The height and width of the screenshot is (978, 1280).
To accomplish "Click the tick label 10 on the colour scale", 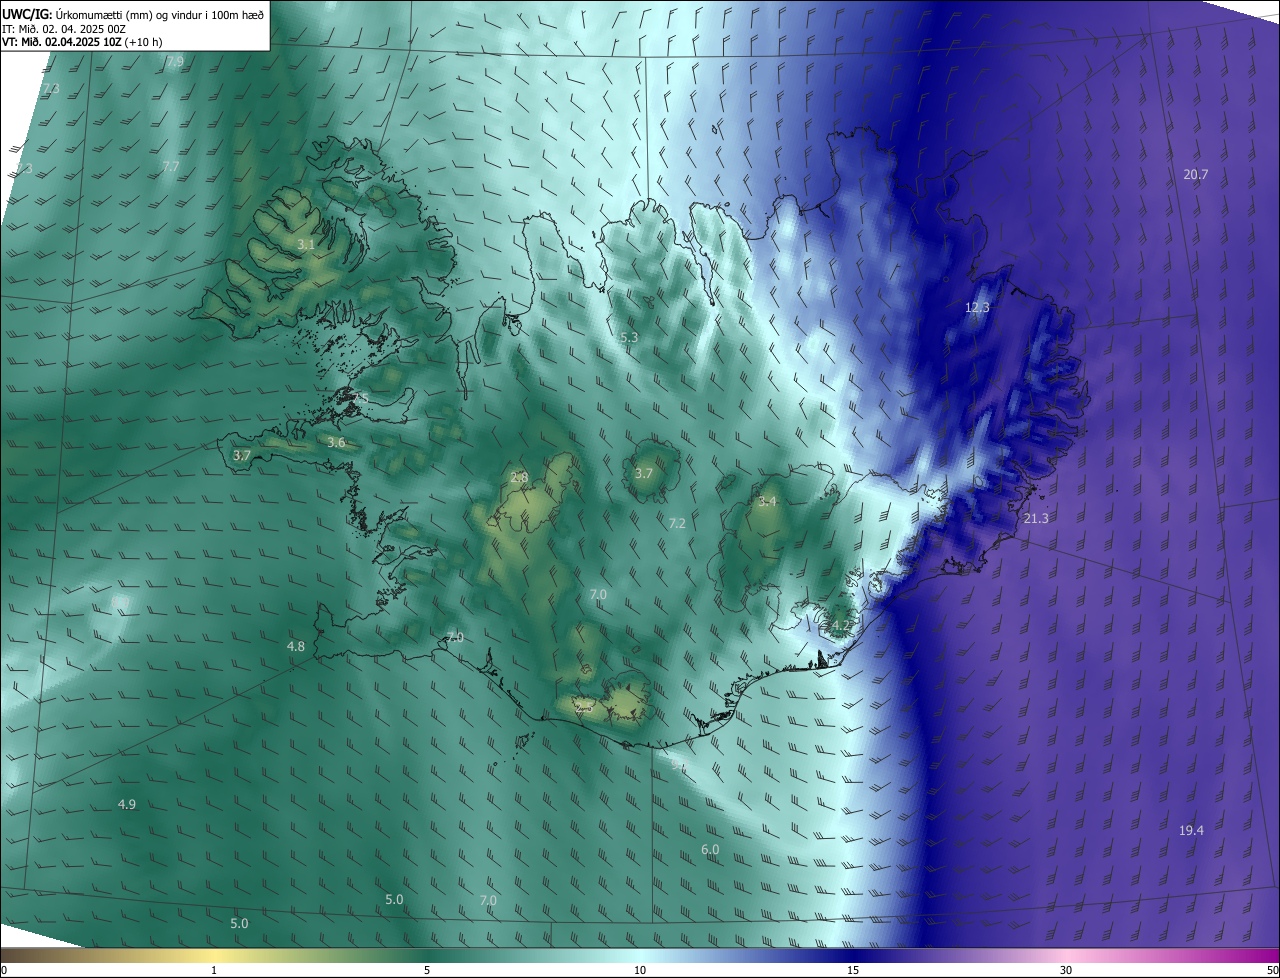I will coord(640,970).
